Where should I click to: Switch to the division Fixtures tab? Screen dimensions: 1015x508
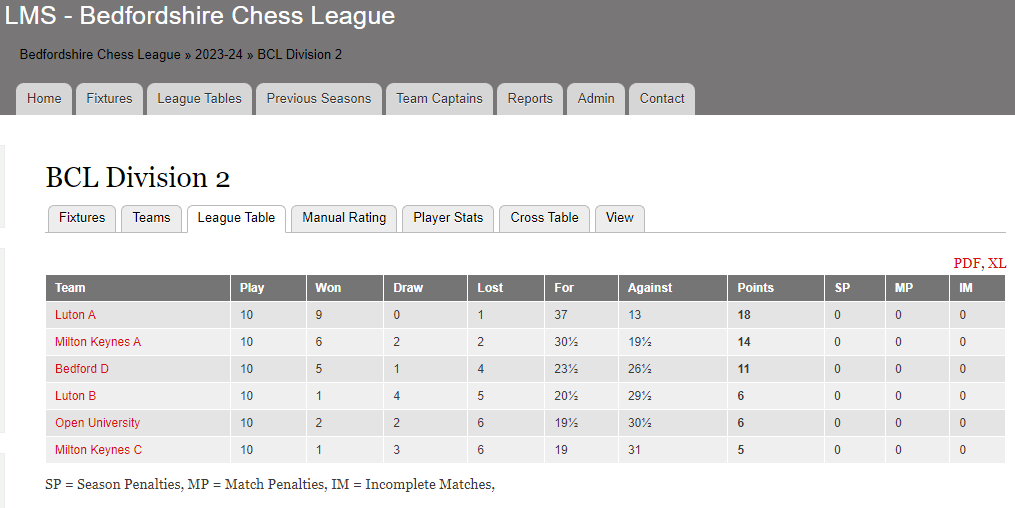point(82,218)
